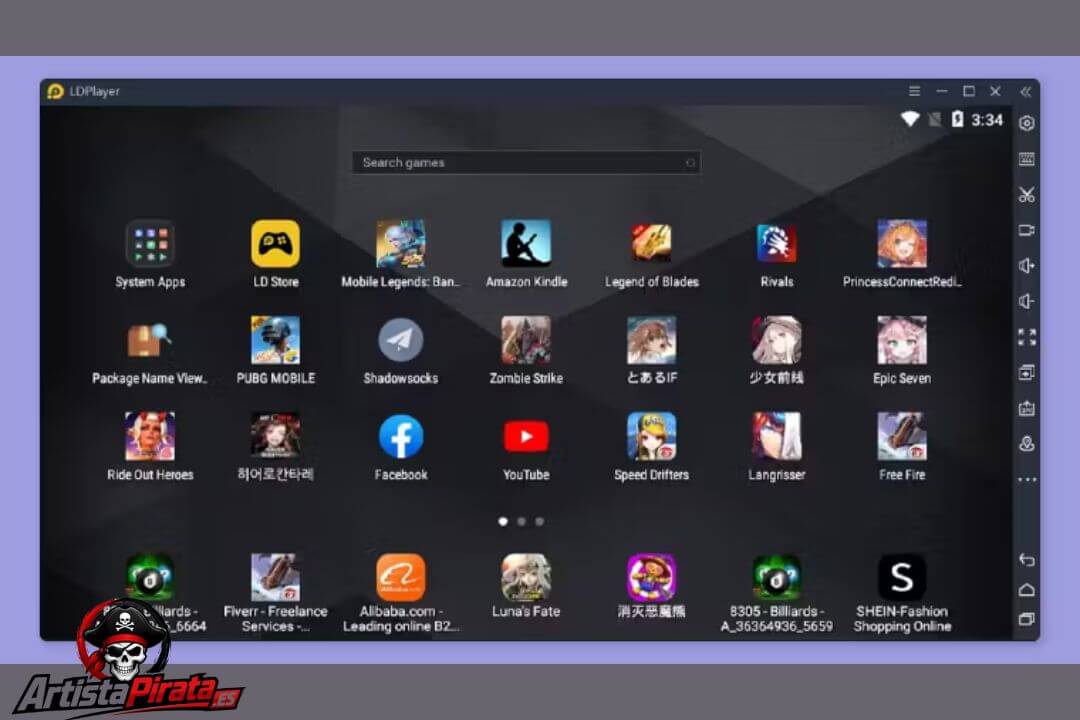Open Speed Drifters game
The width and height of the screenshot is (1080, 720).
point(652,437)
